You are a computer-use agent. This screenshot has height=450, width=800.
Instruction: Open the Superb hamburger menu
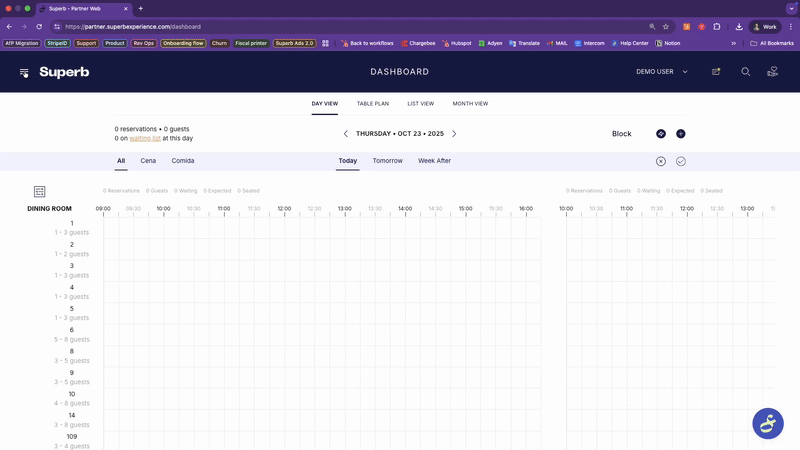coord(24,72)
